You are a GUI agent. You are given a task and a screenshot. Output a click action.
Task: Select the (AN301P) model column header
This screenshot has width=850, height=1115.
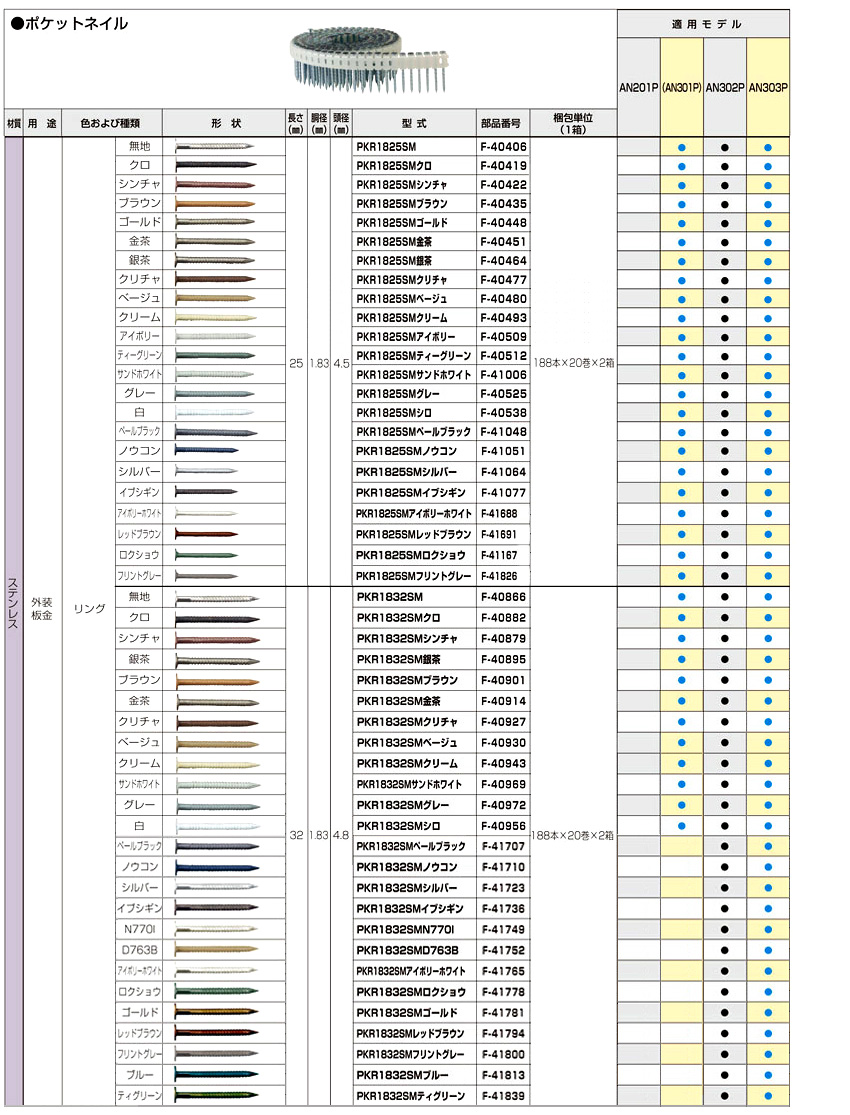(681, 87)
